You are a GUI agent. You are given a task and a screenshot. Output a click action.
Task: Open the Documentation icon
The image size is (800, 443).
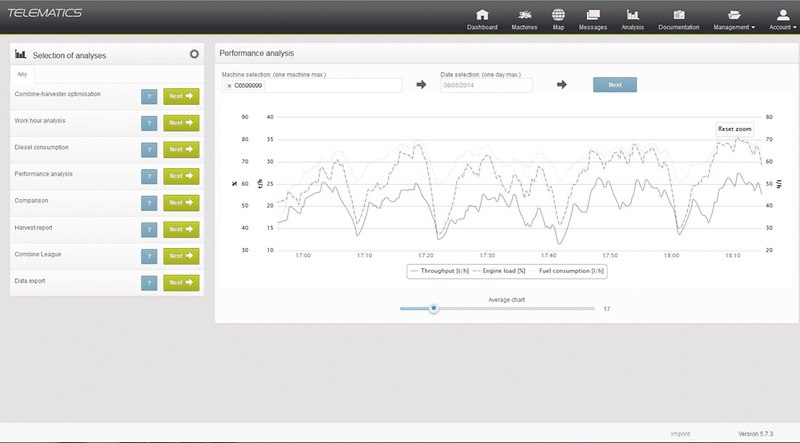point(678,15)
